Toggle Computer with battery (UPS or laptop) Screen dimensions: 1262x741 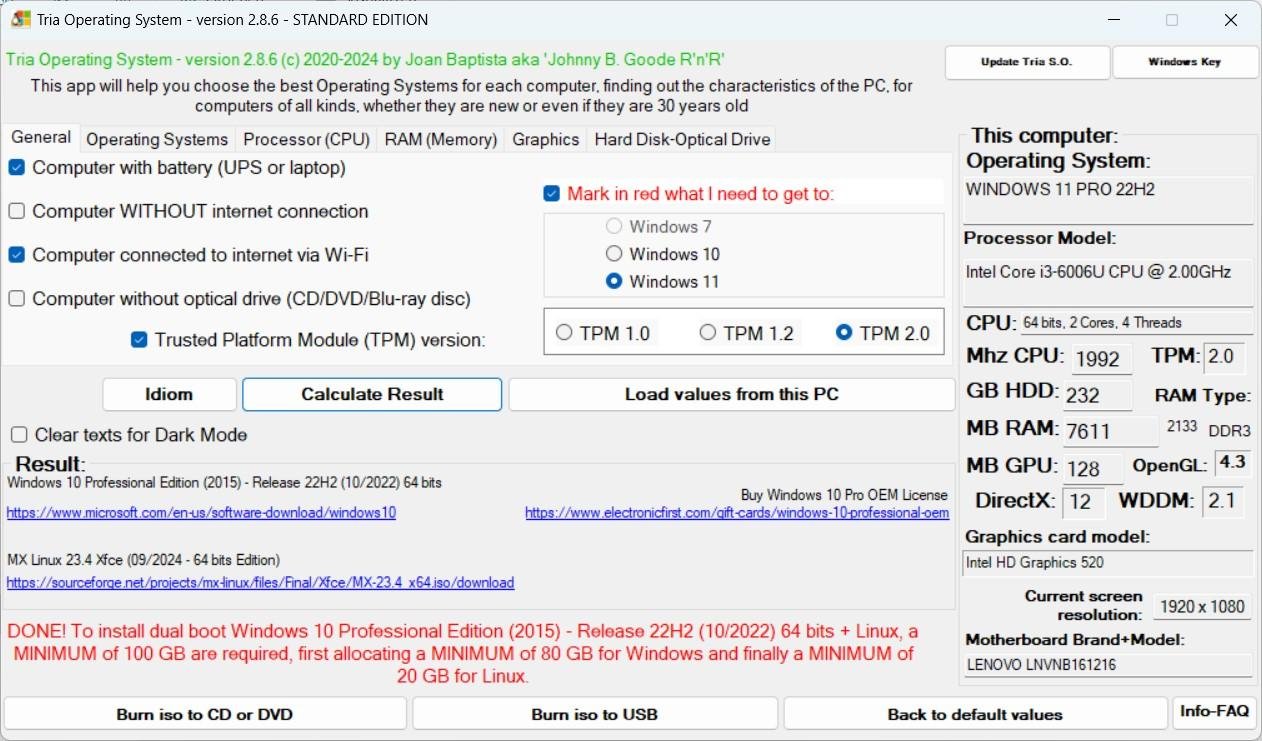[17, 168]
